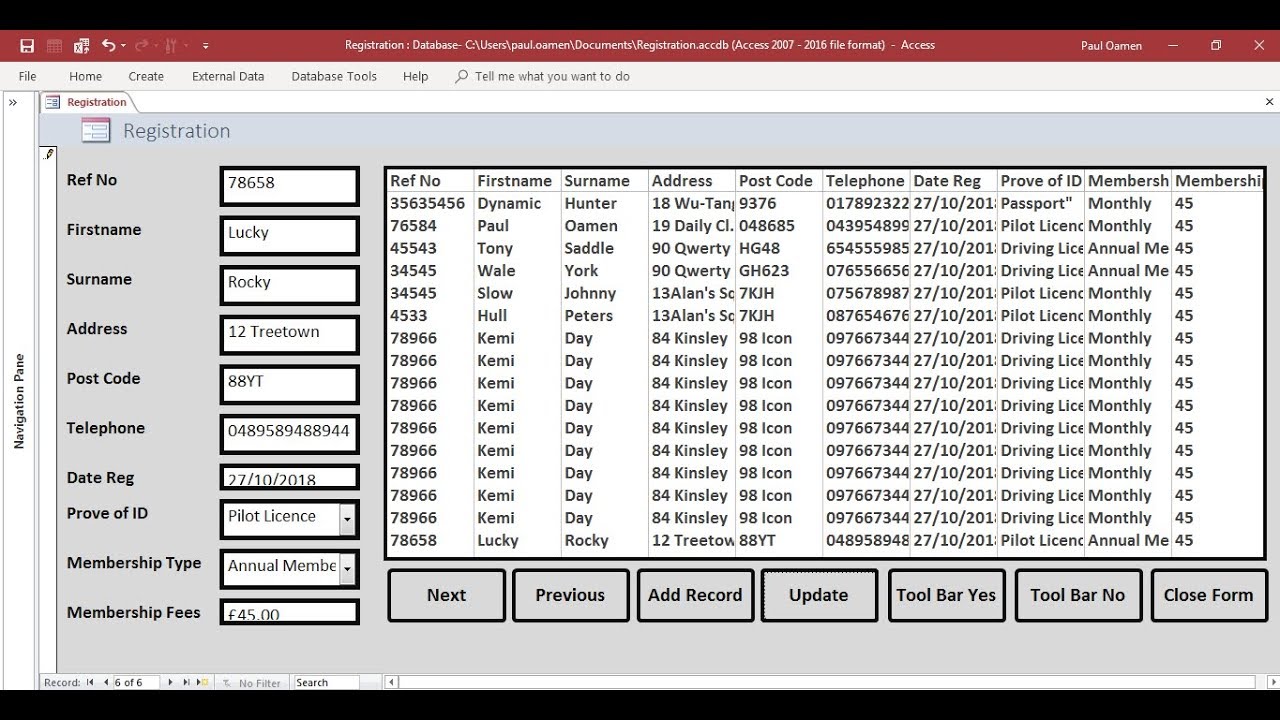Image resolution: width=1280 pixels, height=720 pixels.
Task: Click the Excel export icon in title bar
Action: pyautogui.click(x=81, y=45)
